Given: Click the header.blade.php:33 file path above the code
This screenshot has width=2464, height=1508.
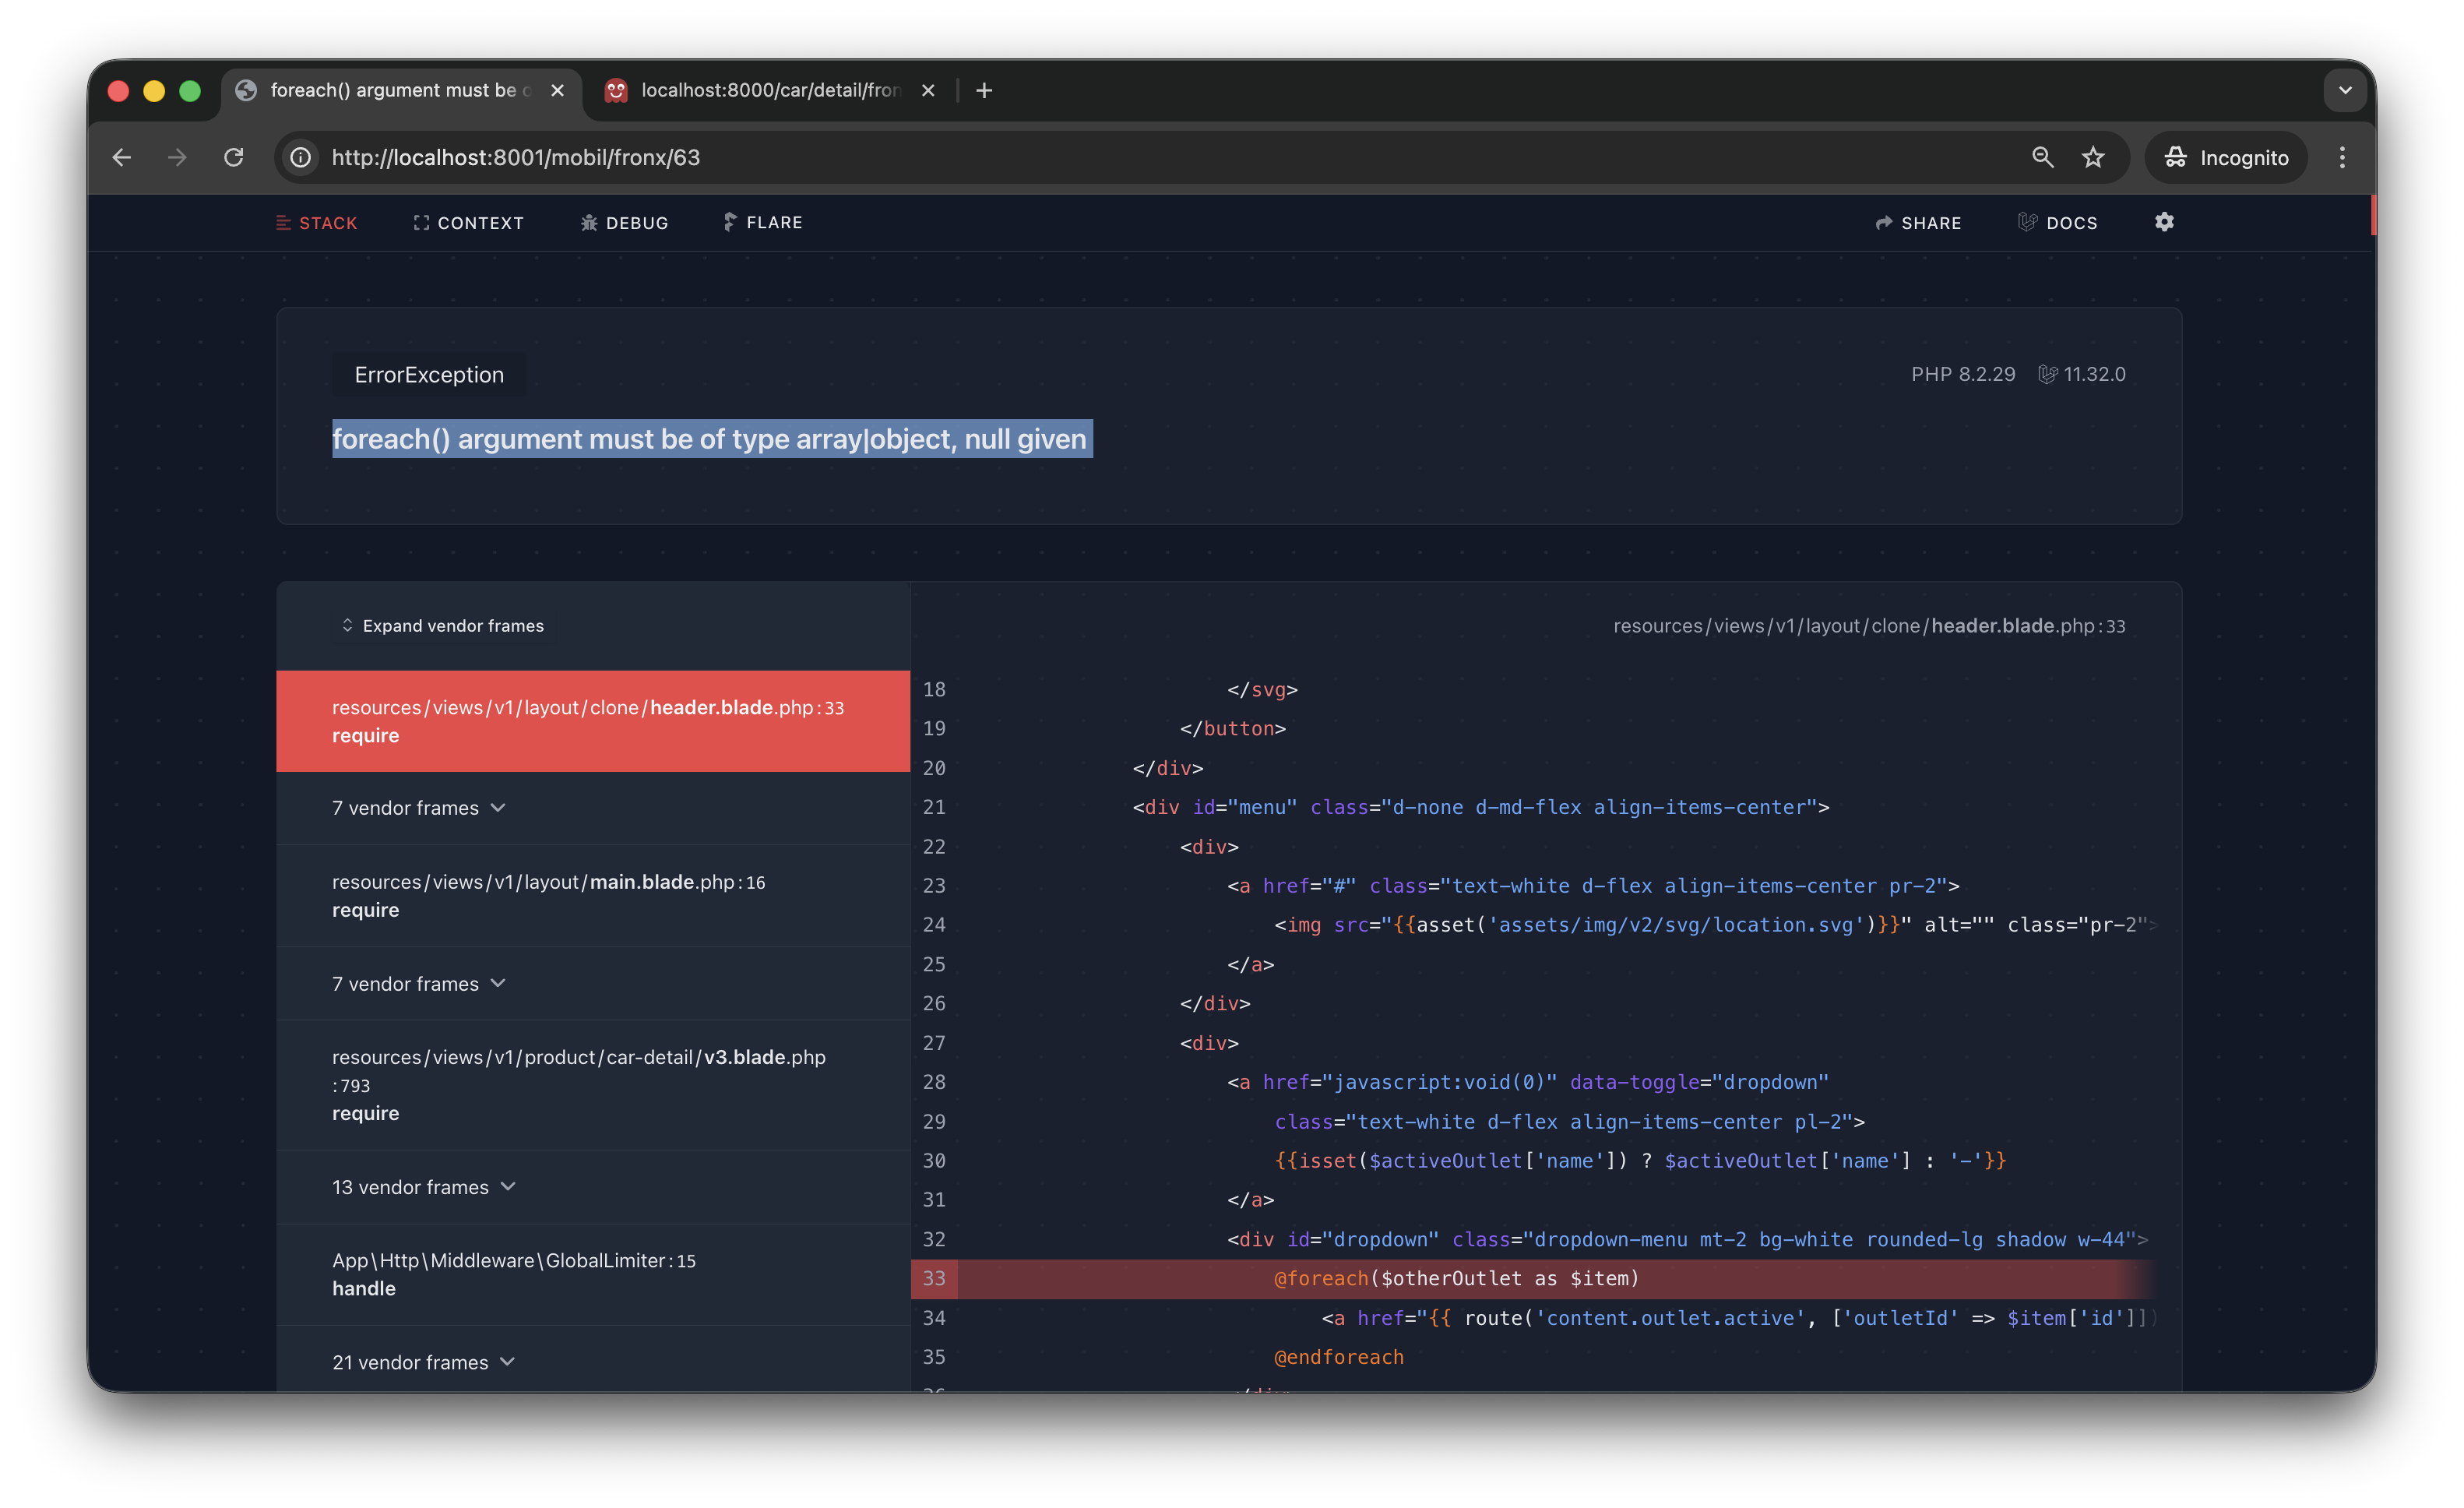Looking at the screenshot, I should (x=1868, y=625).
